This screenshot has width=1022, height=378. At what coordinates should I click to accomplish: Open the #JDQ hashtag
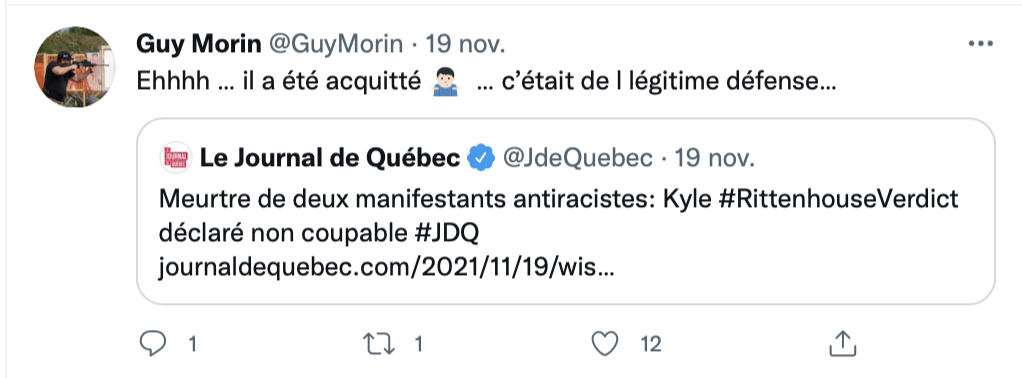pos(446,233)
